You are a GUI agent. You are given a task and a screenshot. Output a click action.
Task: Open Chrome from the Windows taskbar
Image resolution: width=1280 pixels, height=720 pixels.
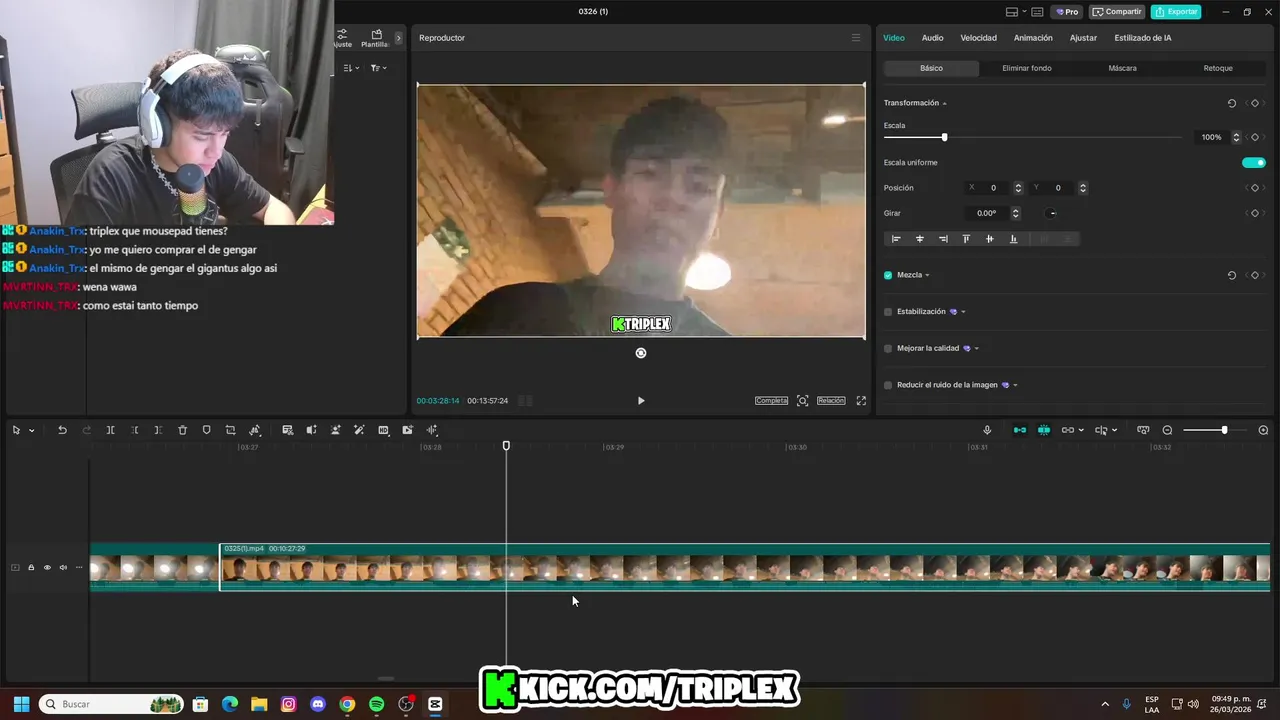click(x=347, y=704)
